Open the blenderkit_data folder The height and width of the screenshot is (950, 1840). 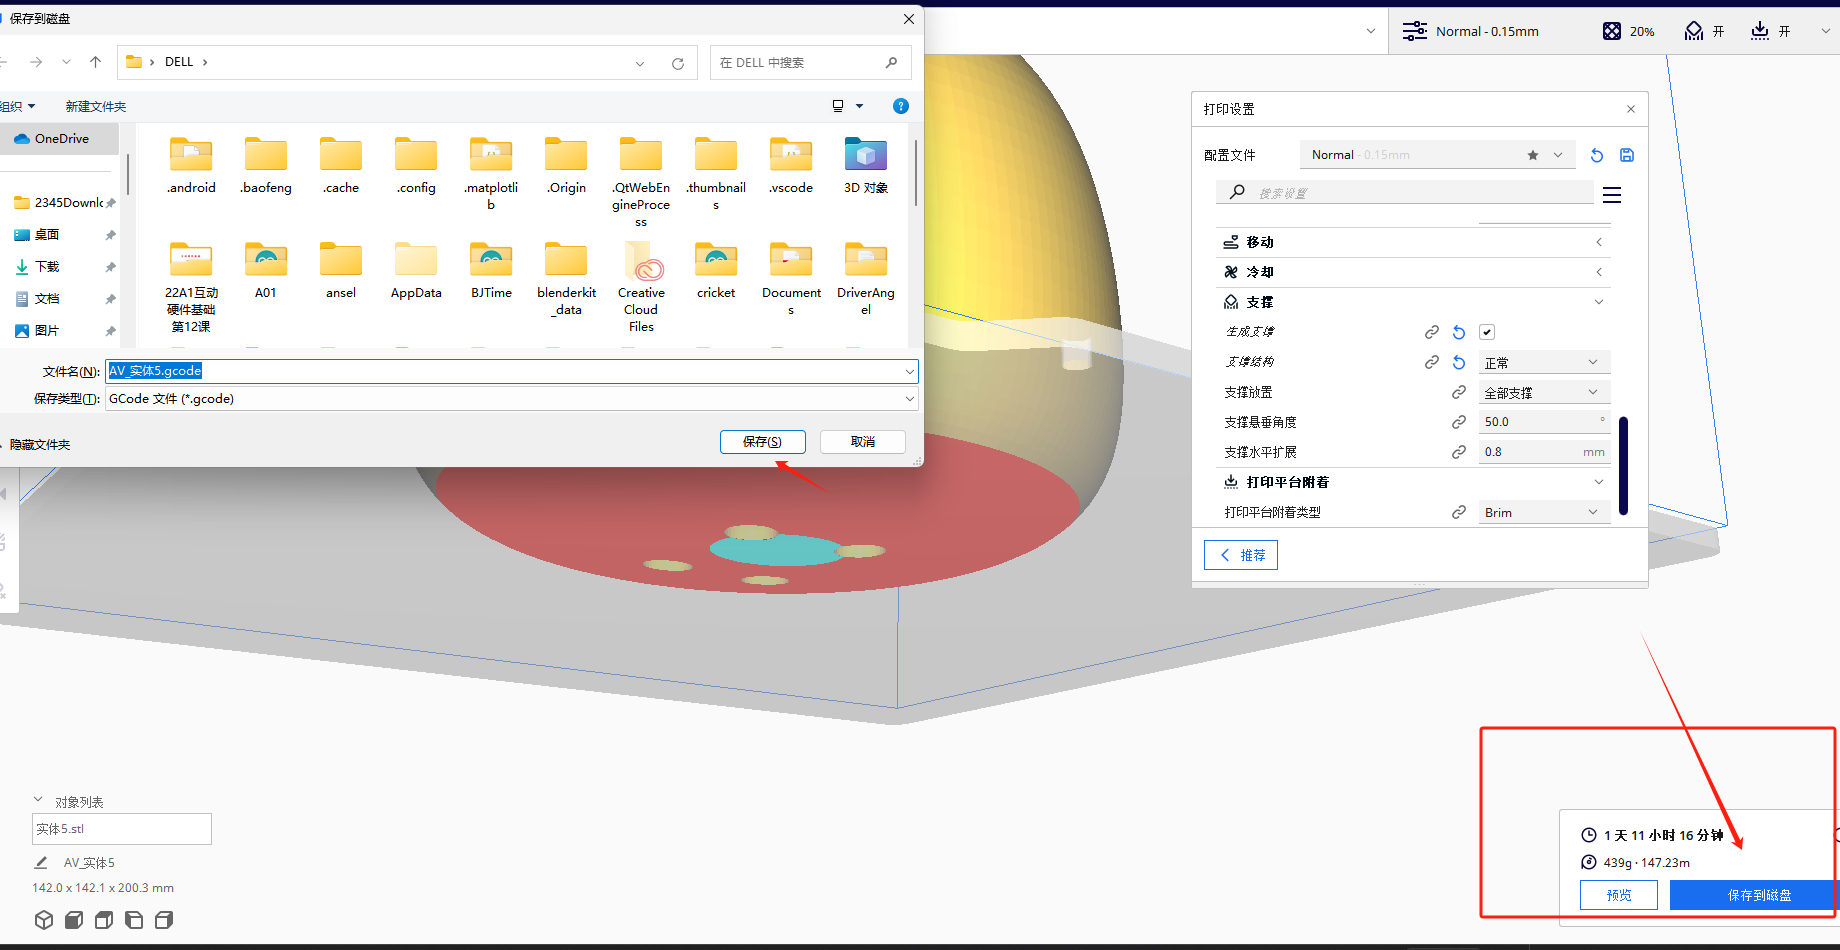(566, 279)
